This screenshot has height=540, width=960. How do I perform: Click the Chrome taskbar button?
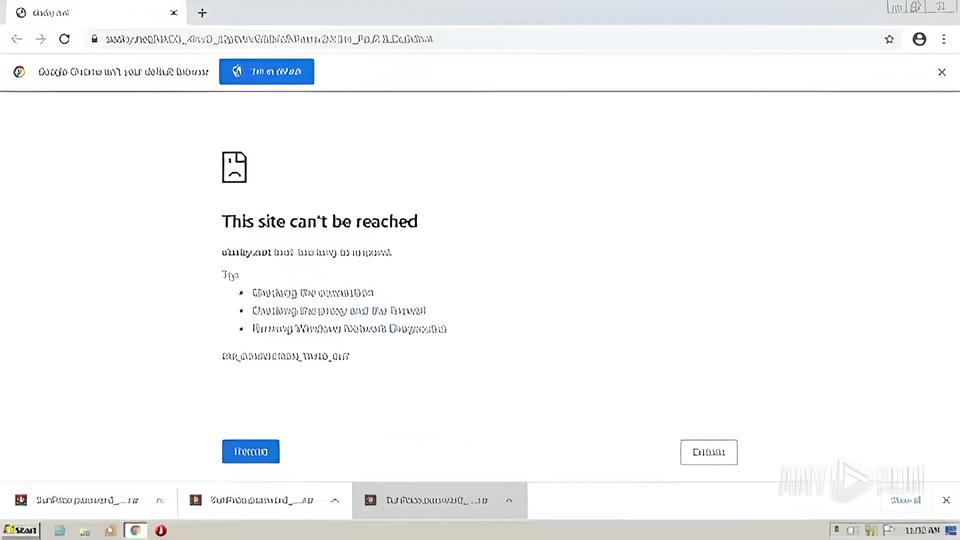point(135,531)
